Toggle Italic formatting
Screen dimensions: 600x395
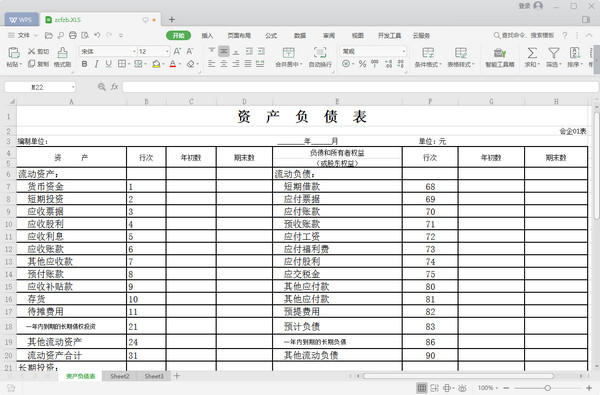pos(96,64)
